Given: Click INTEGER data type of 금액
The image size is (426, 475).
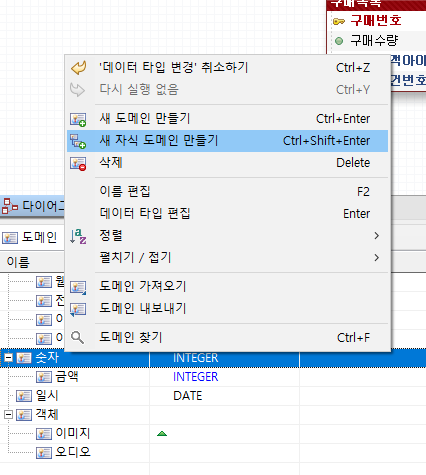Looking at the screenshot, I should (196, 377).
